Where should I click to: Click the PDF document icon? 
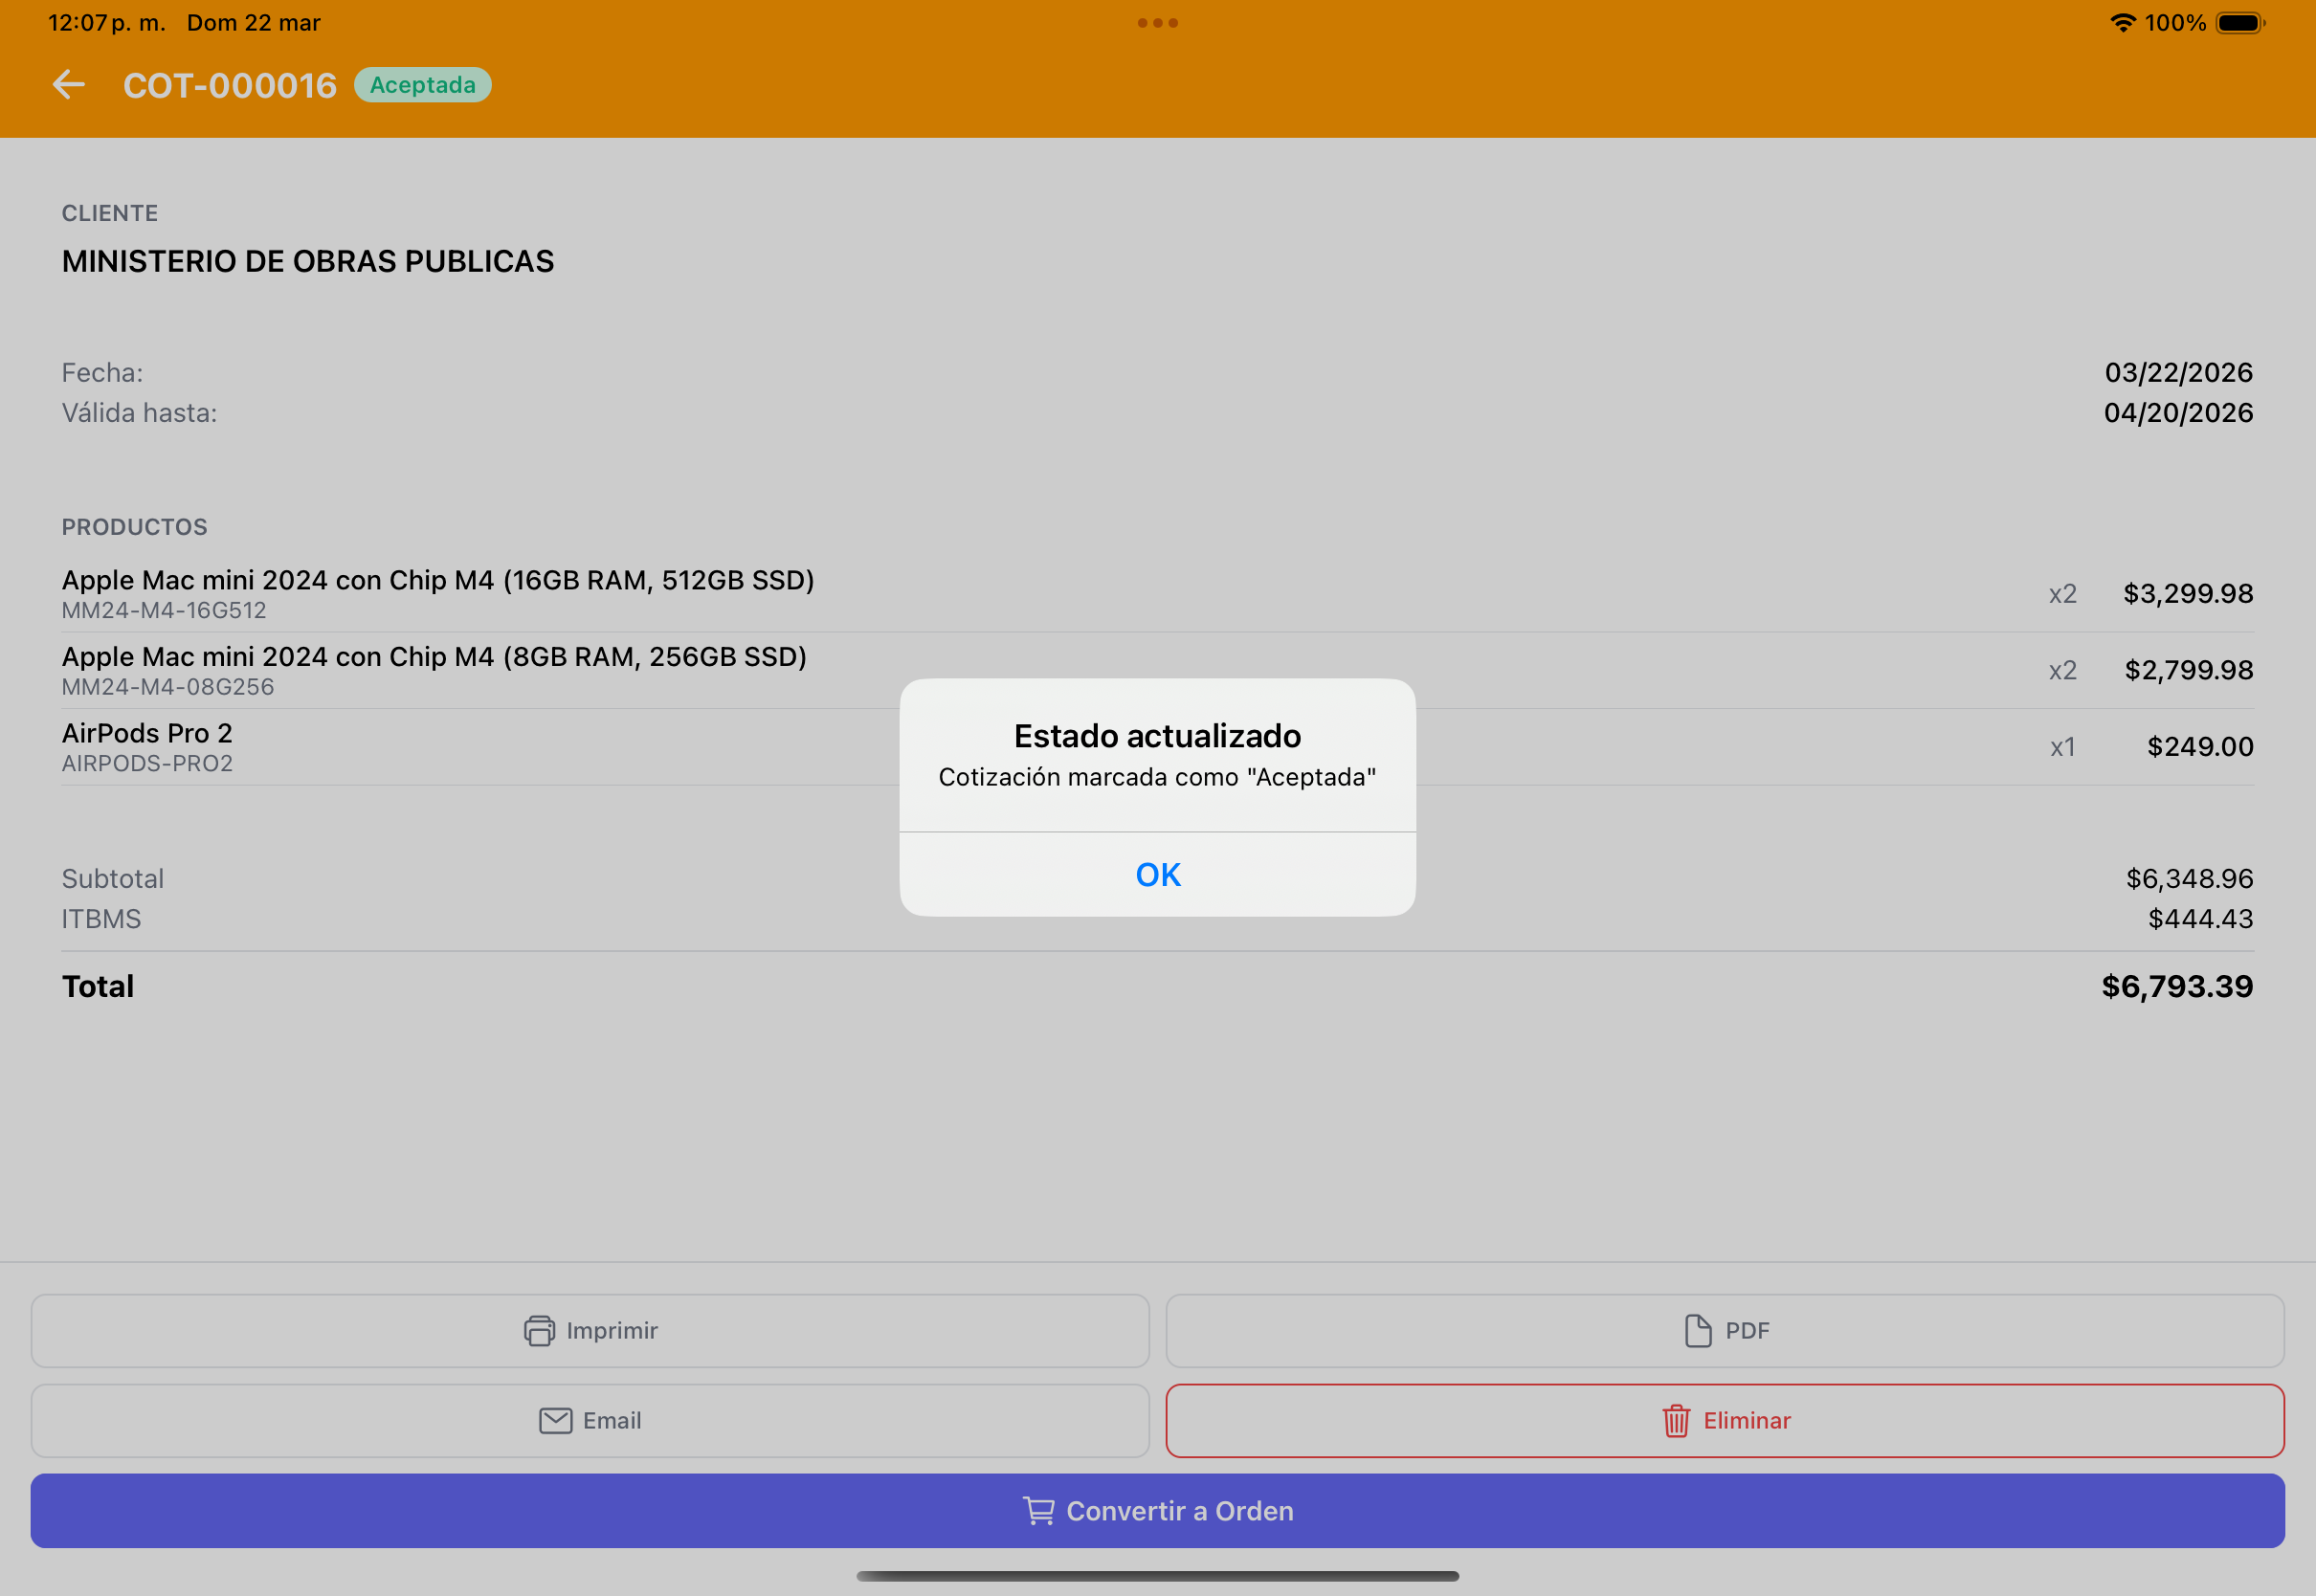[1698, 1331]
